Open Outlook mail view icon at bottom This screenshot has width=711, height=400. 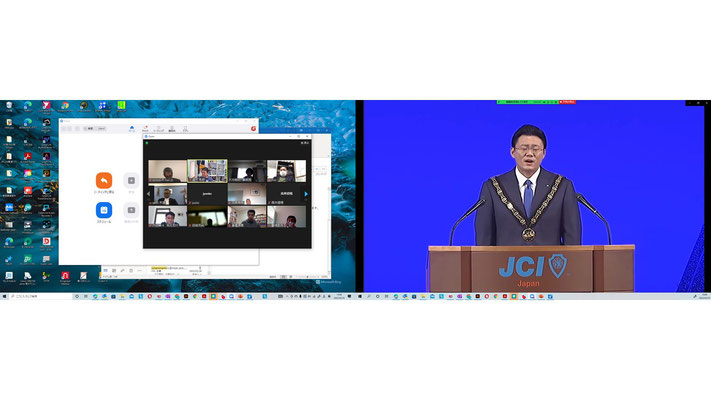105,271
